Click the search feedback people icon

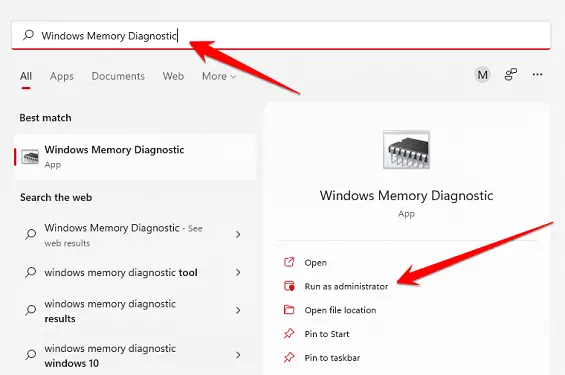point(511,75)
